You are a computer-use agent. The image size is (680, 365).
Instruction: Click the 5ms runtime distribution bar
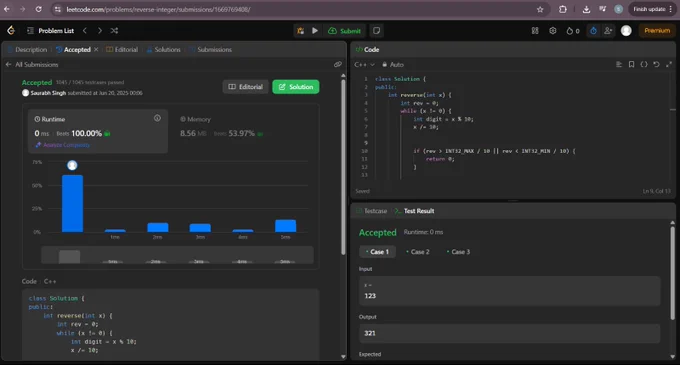click(x=285, y=226)
